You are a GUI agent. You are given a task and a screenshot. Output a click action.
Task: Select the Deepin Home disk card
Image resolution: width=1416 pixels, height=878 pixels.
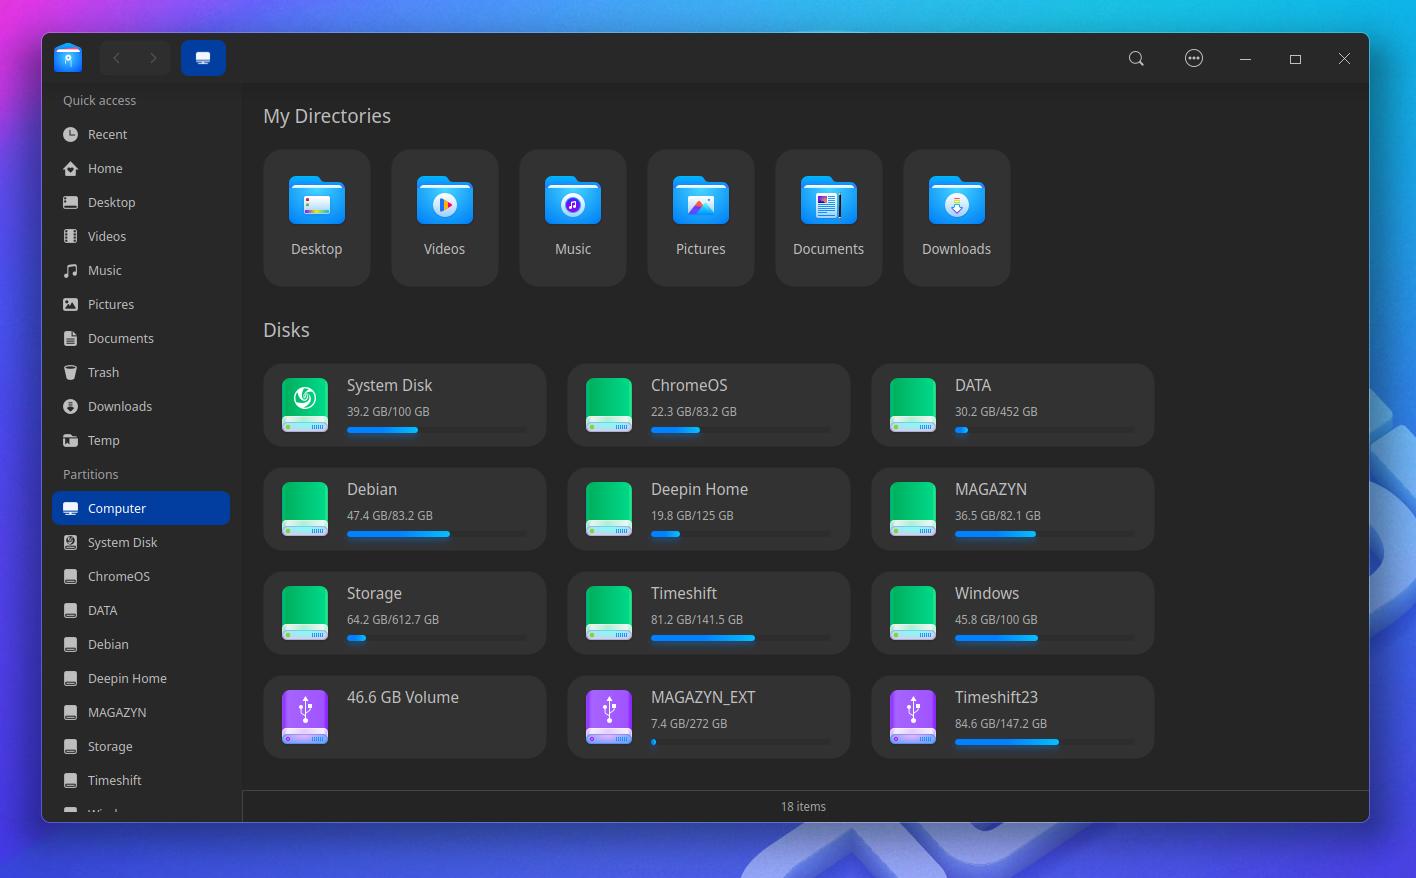click(709, 509)
